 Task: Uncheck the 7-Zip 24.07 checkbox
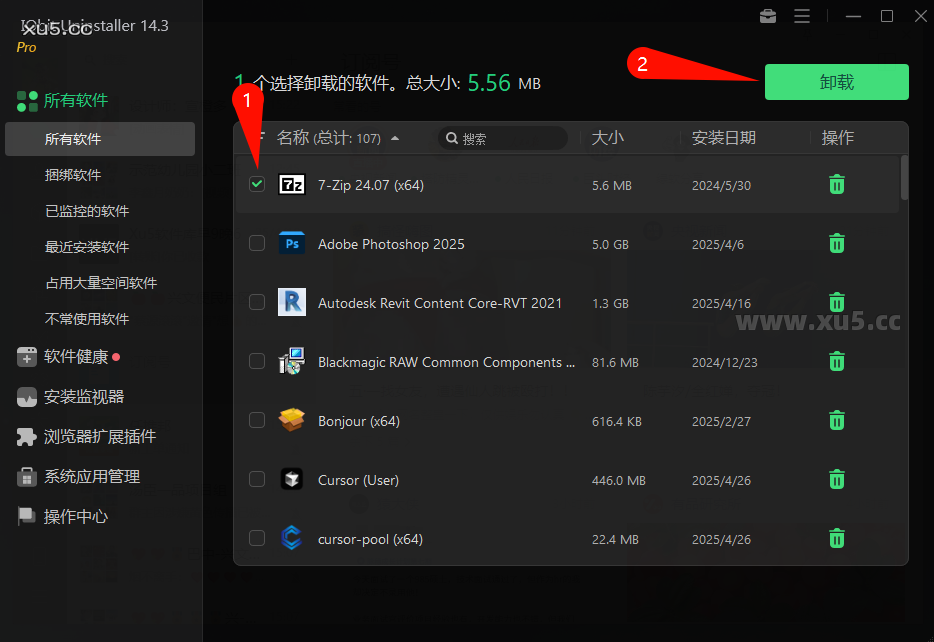pyautogui.click(x=257, y=184)
